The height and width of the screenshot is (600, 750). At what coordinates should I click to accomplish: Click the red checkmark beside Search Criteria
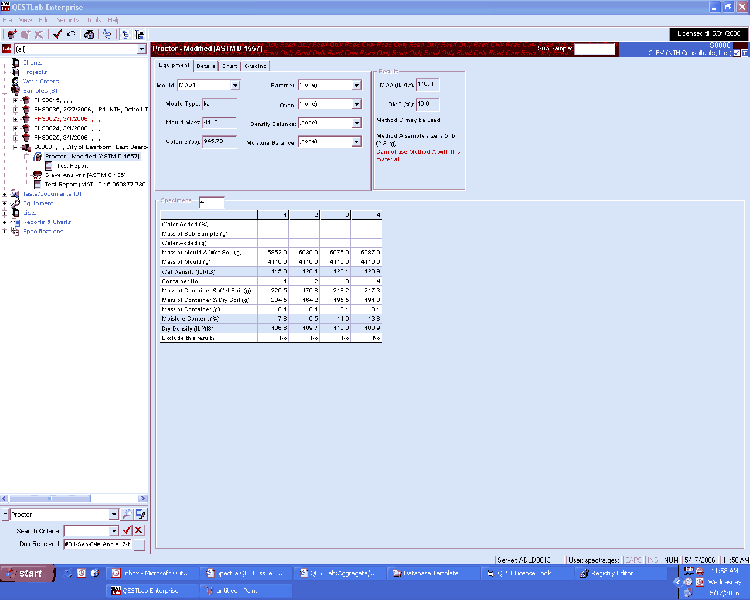click(x=127, y=530)
